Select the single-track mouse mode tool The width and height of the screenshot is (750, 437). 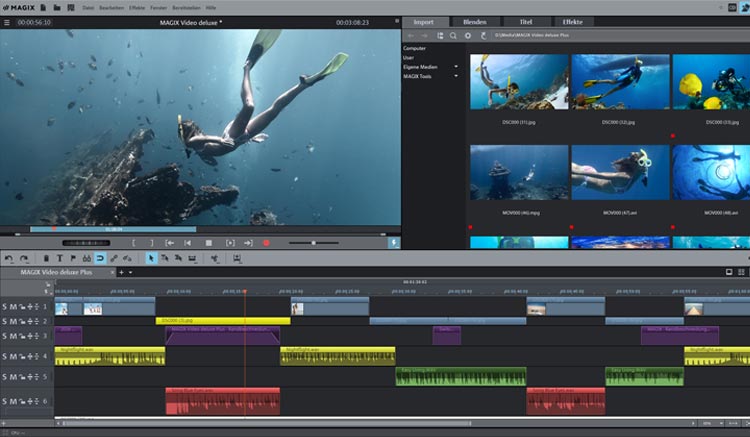(165, 258)
